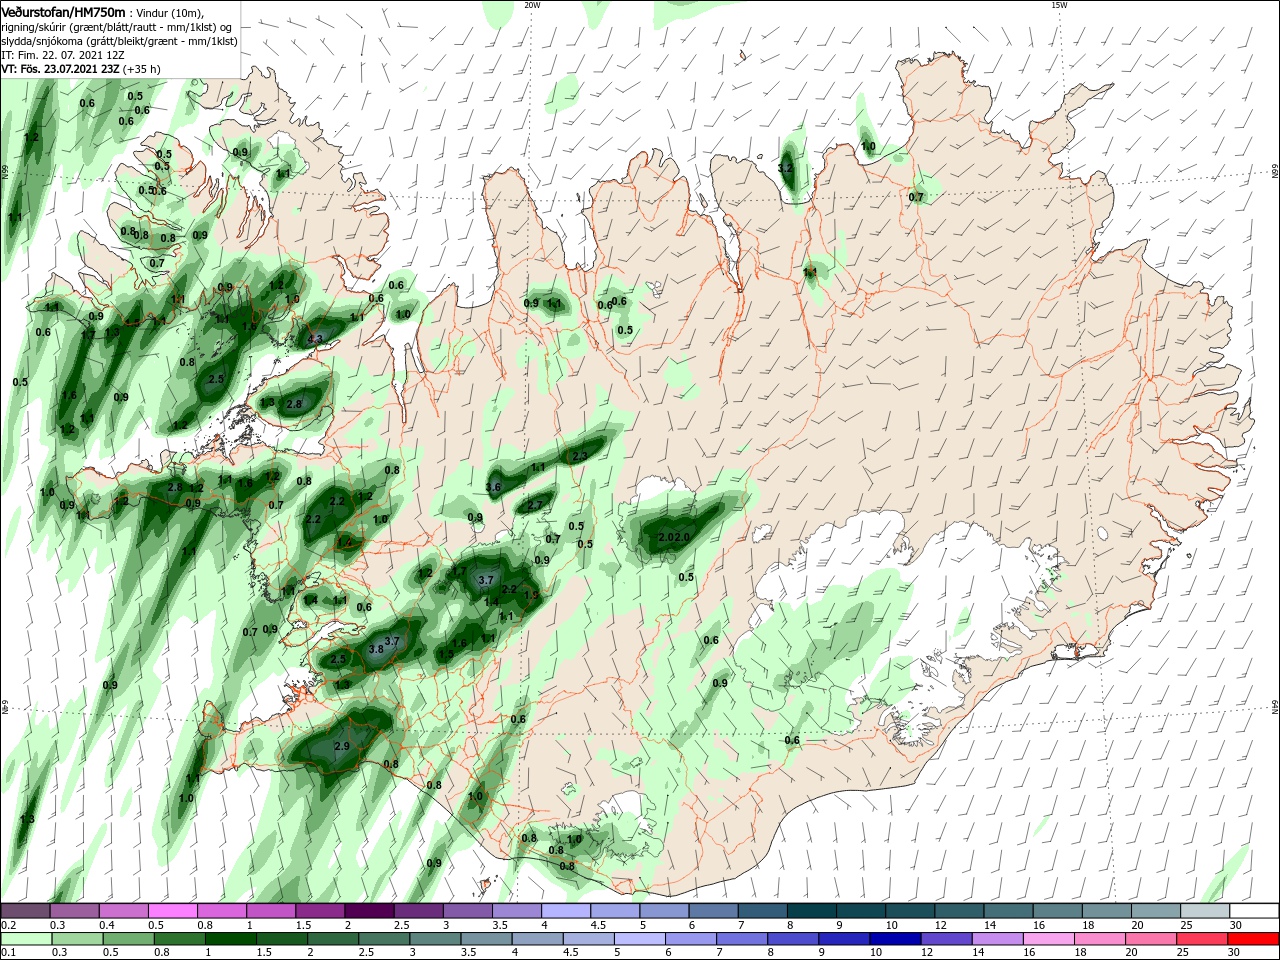Pick the darkest purple swatch in the snow legend
The image size is (1280, 960).
(x=369, y=911)
